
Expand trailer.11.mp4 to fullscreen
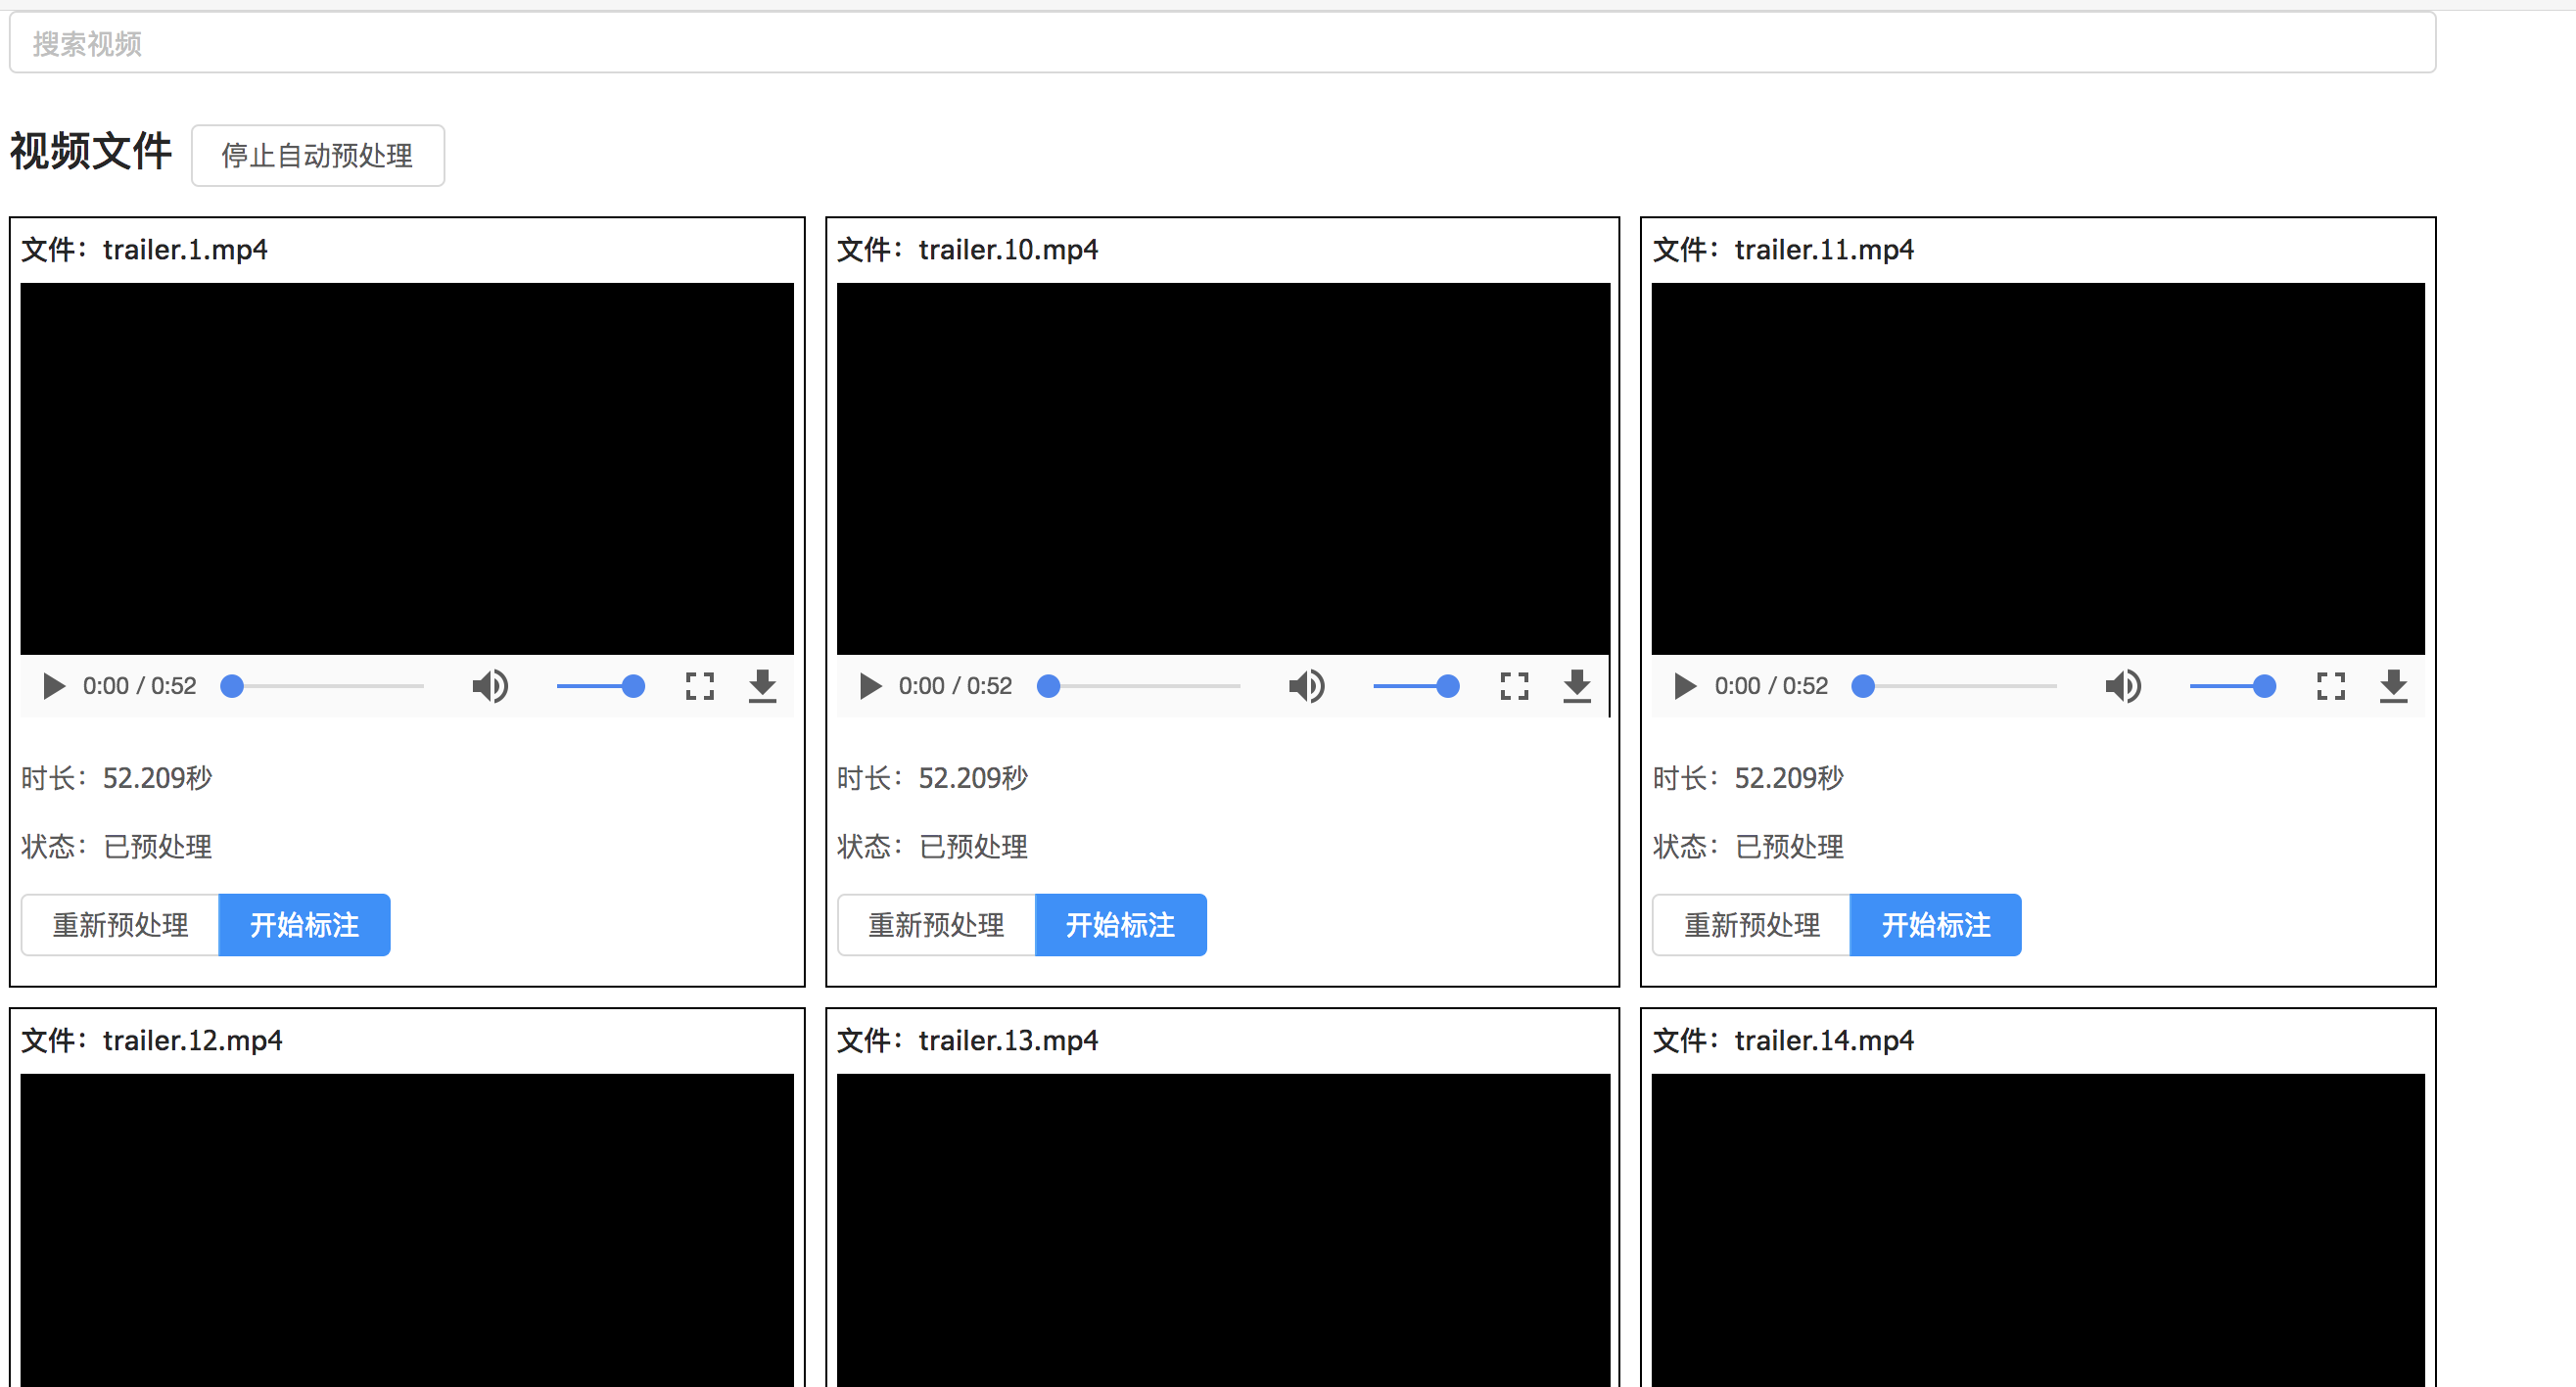point(2330,686)
